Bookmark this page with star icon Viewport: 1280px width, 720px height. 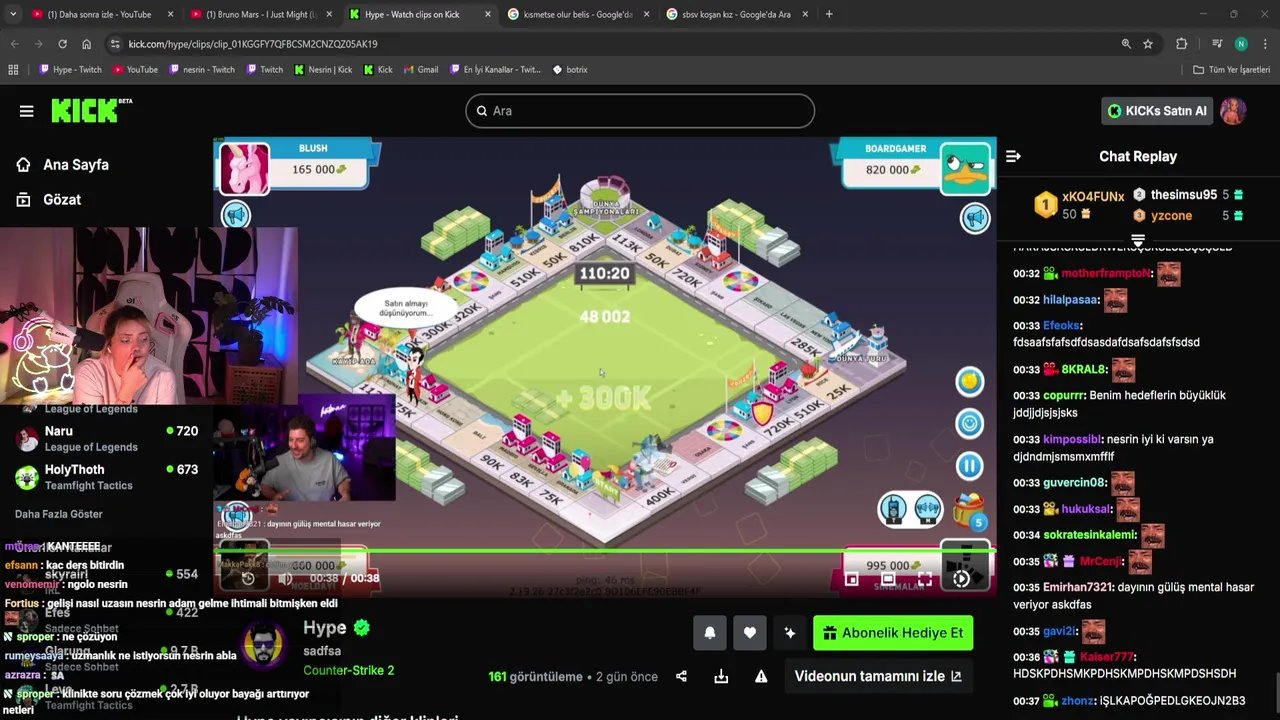coord(1148,44)
